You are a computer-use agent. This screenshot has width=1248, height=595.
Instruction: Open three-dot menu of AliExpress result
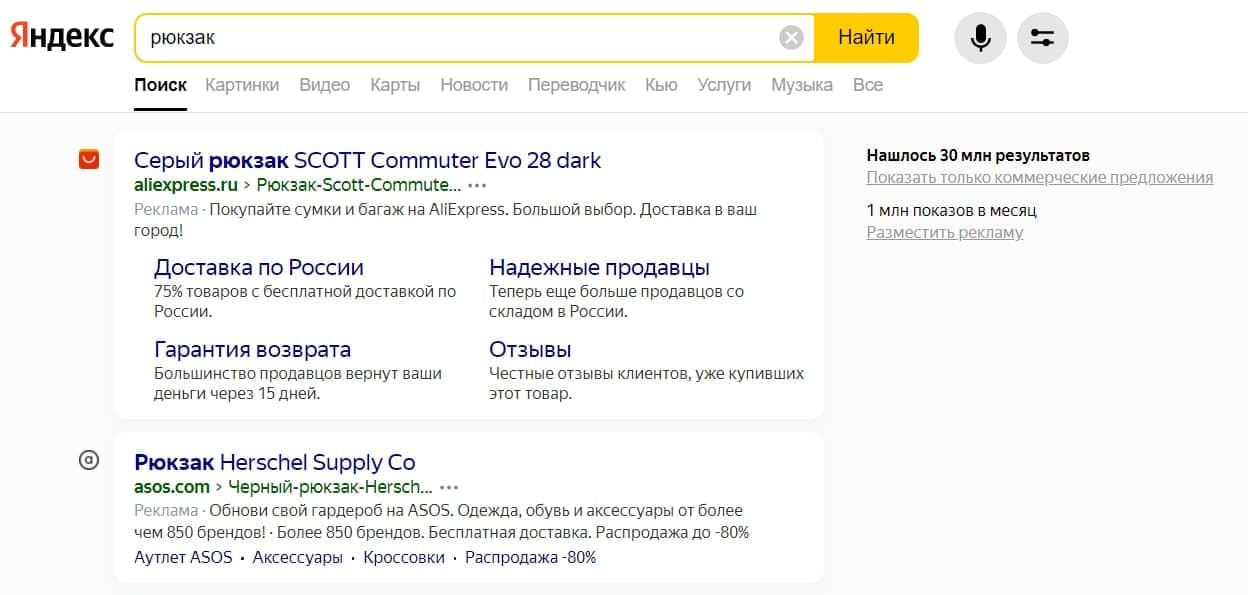(477, 186)
